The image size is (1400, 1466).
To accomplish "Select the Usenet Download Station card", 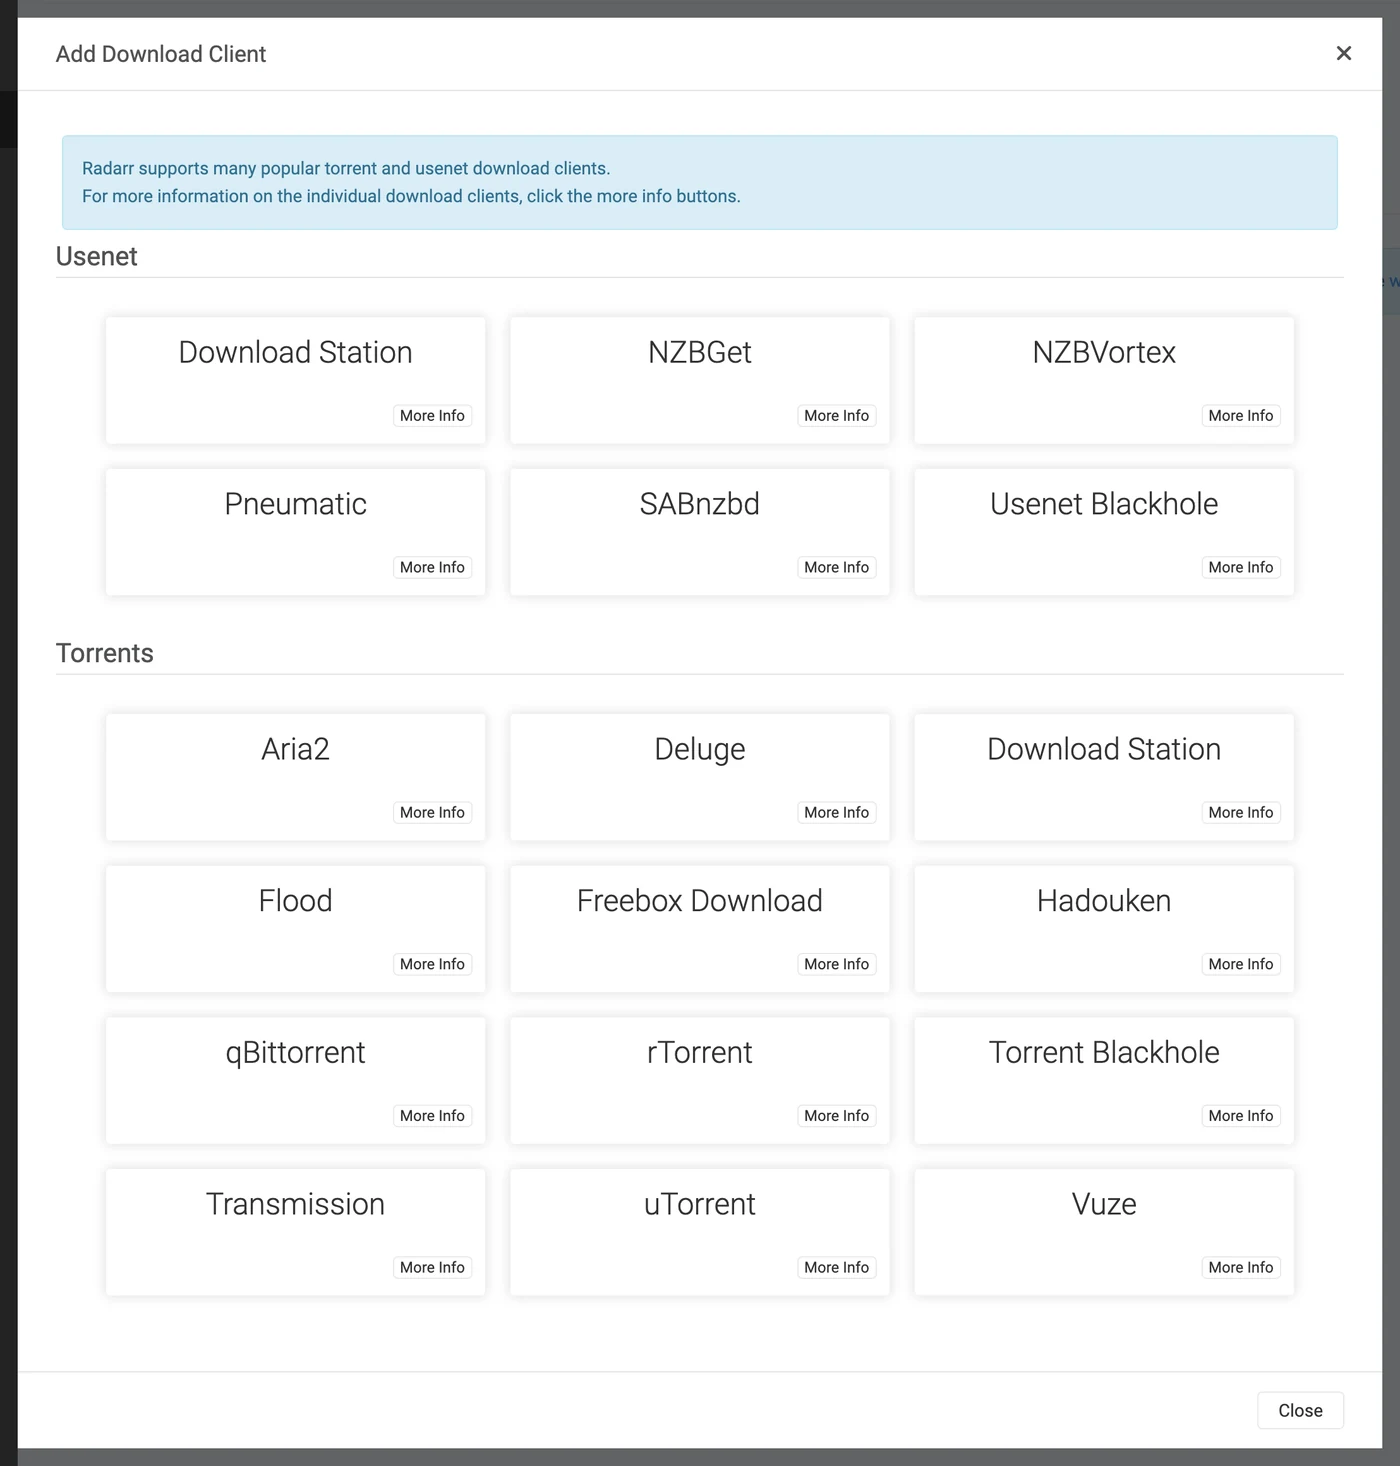I will [x=295, y=380].
